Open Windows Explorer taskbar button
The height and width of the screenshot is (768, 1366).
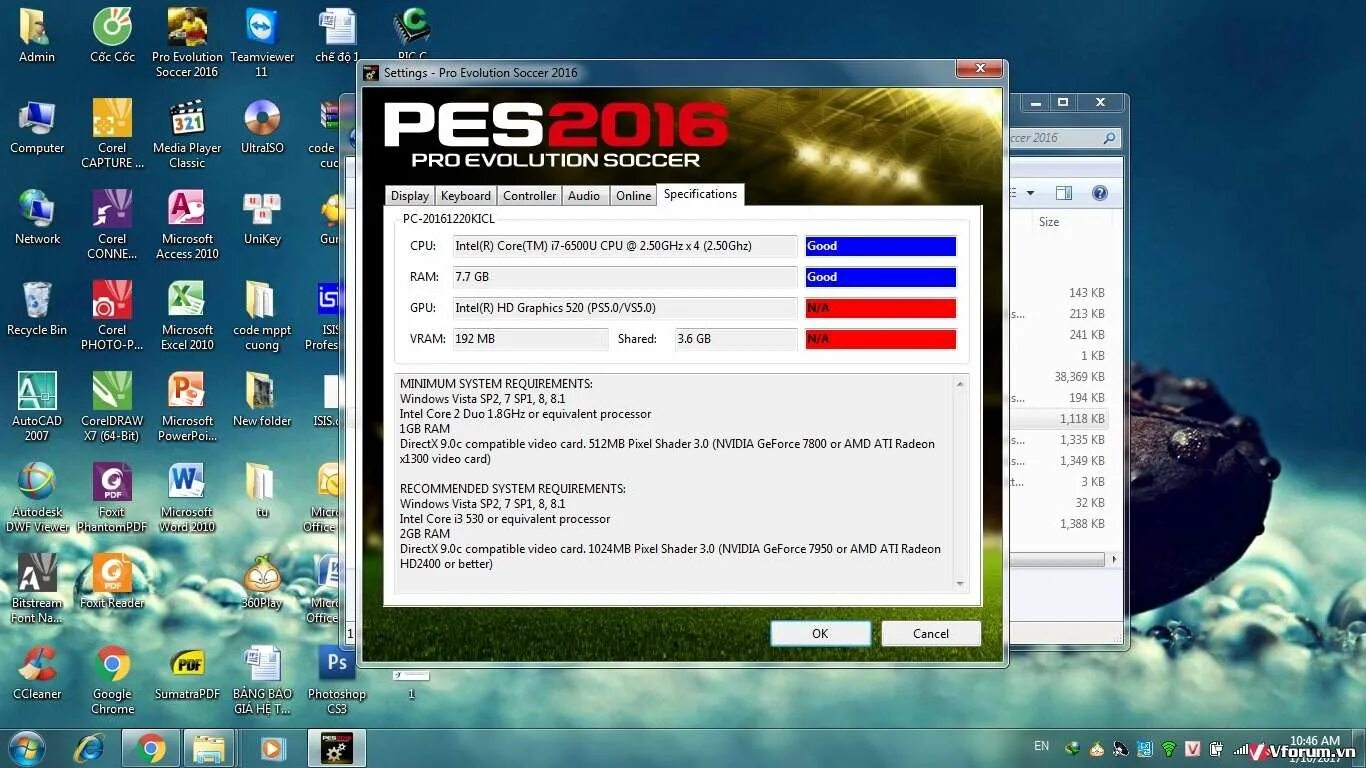point(210,748)
